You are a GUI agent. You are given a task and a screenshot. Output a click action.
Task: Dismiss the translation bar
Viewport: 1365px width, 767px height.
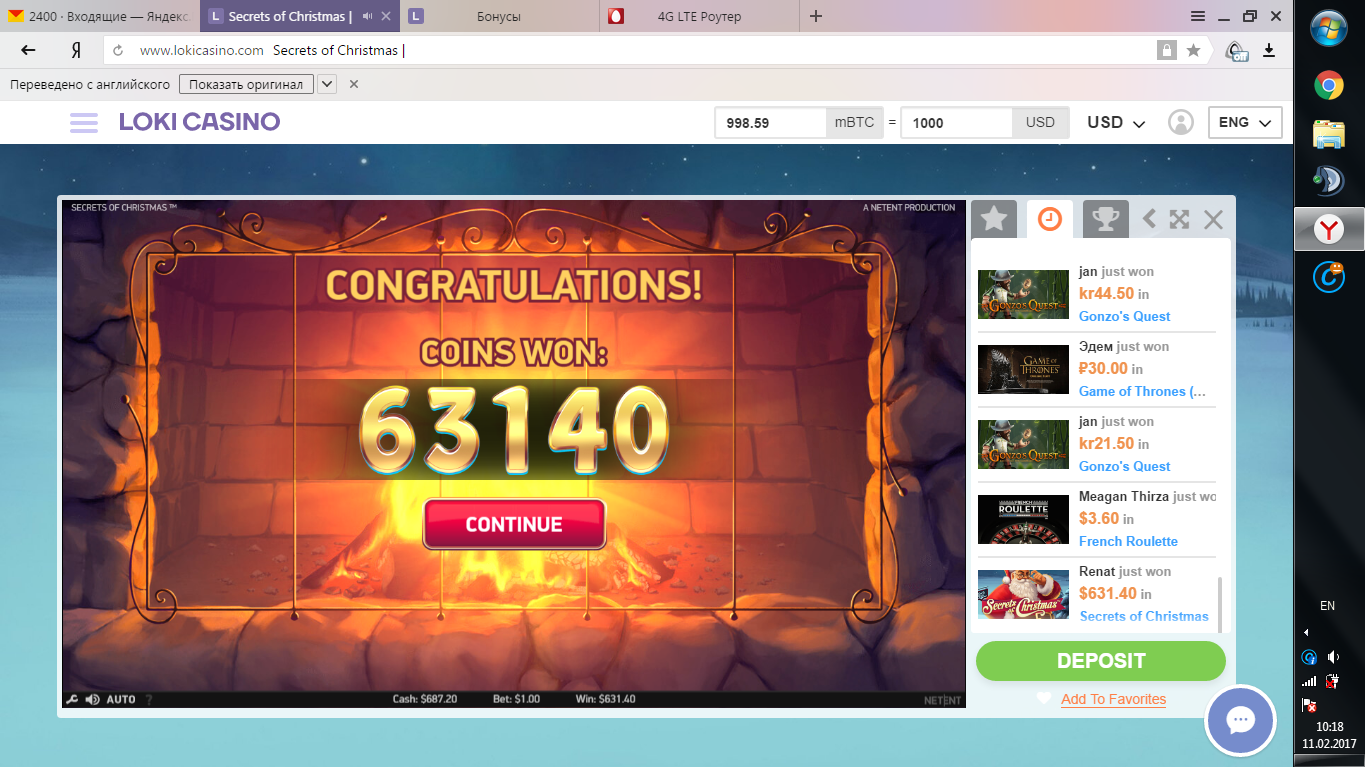coord(354,84)
